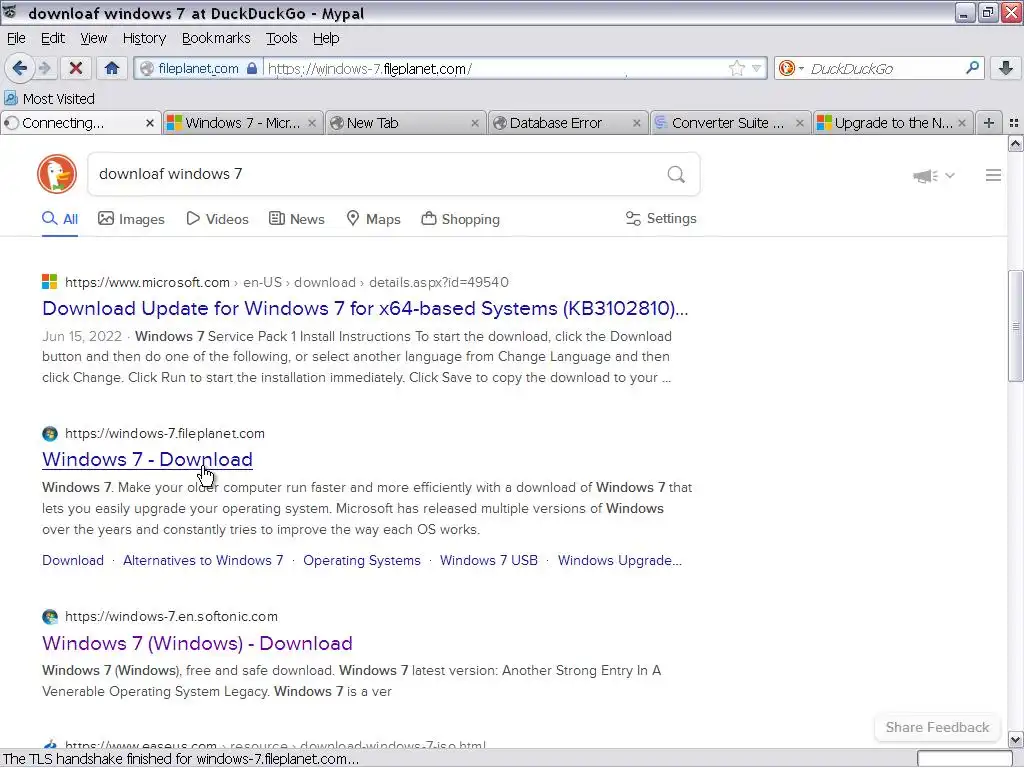Open the megaphone announcements dropdown
The height and width of the screenshot is (768, 1024).
coord(934,175)
